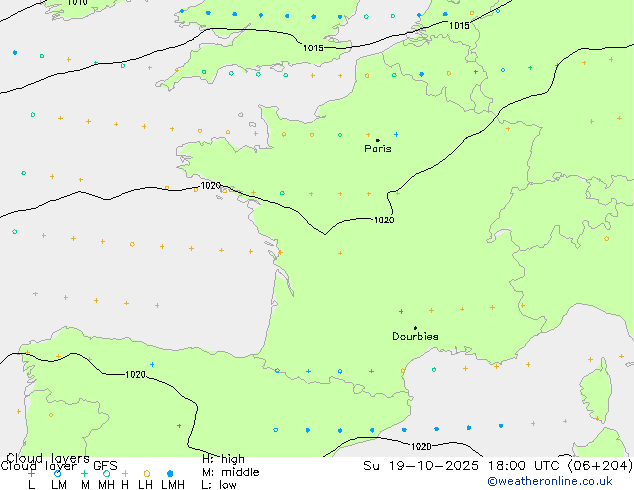
Task: Click the 1020 isobar label off the Brittany coast
Action: 211,186
